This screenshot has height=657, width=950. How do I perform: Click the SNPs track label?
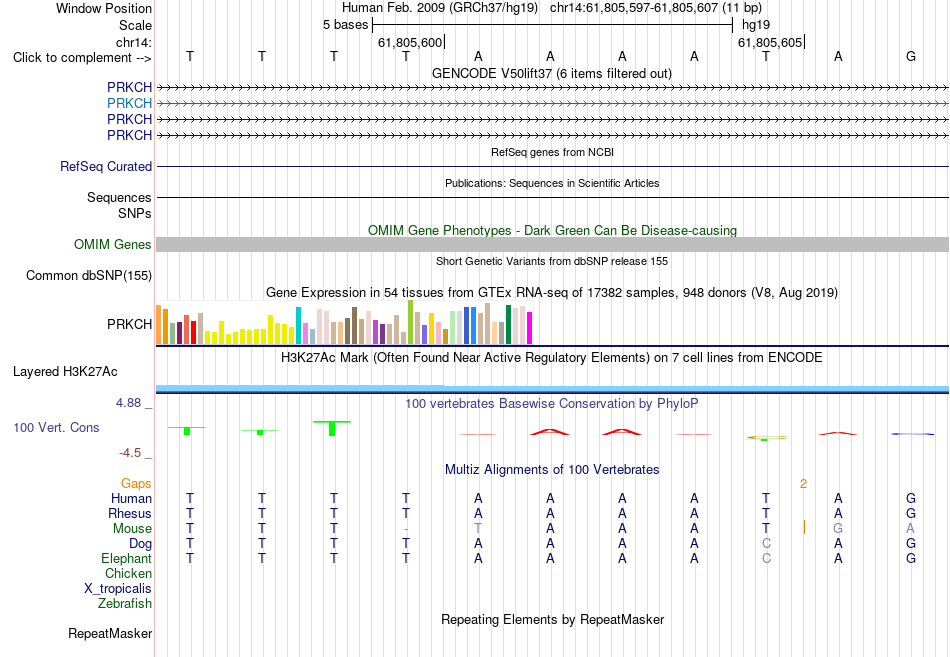[135, 213]
